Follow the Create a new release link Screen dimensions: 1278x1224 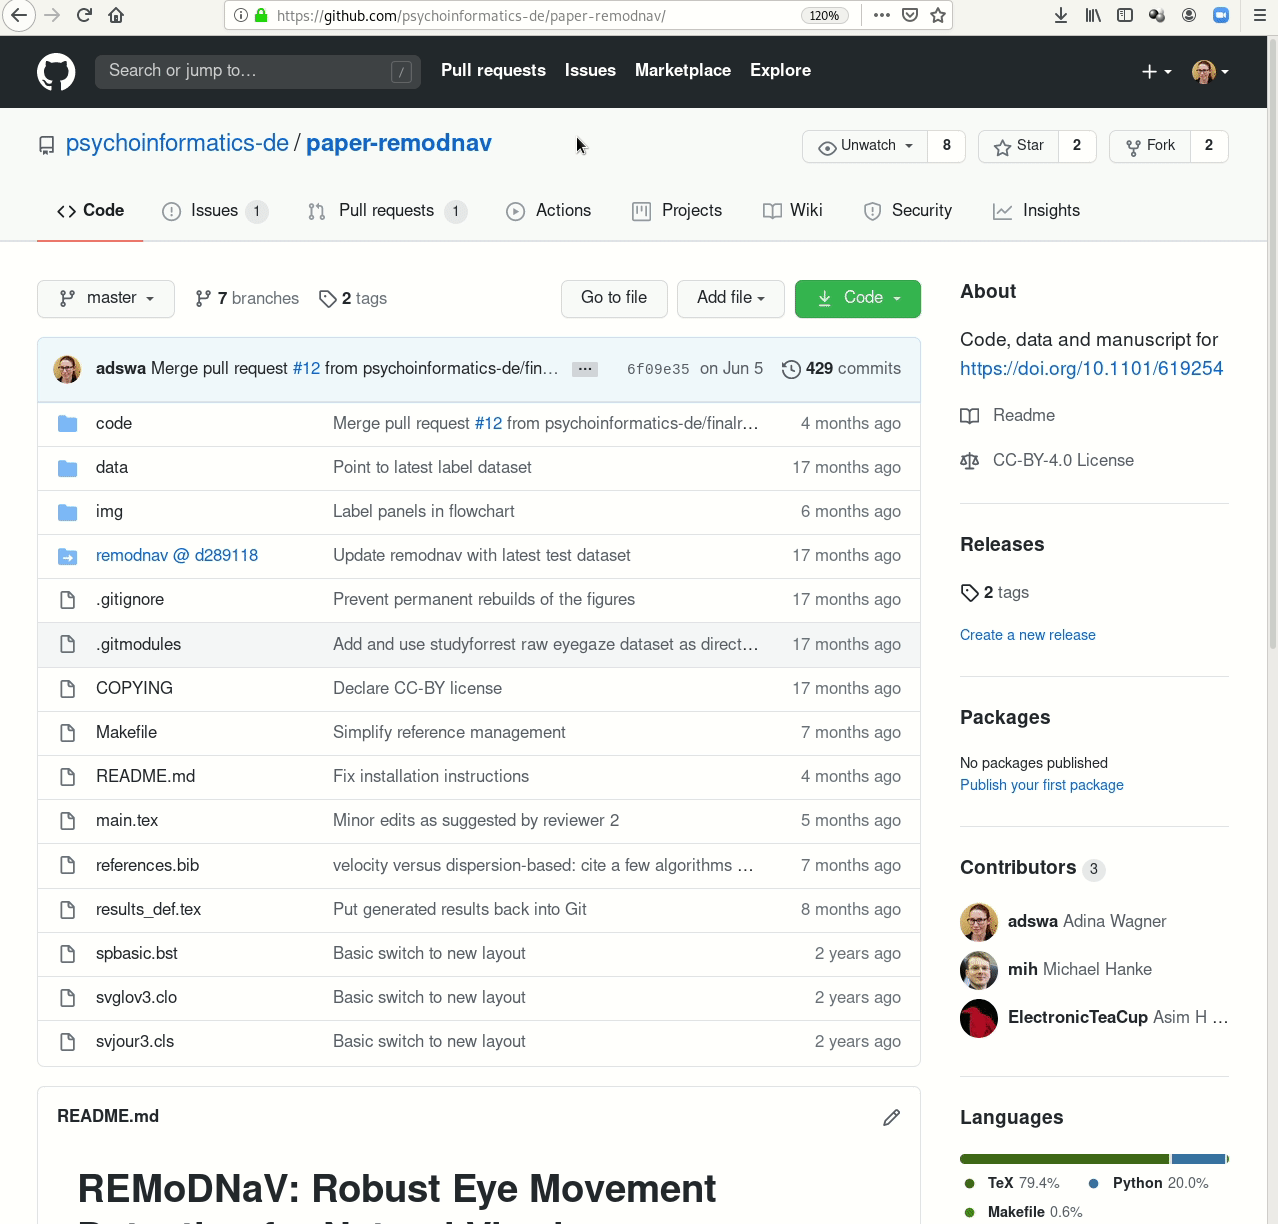[x=1027, y=635]
